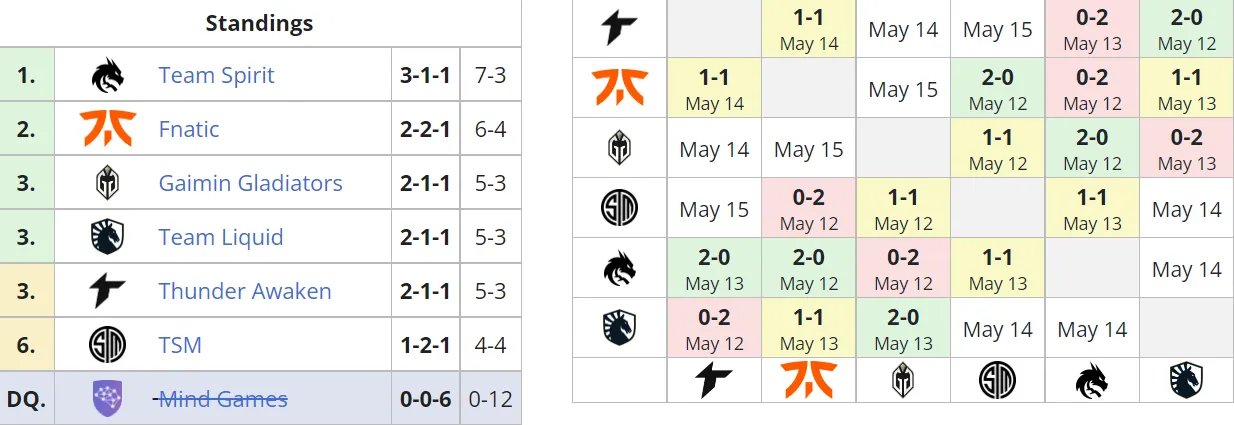This screenshot has width=1234, height=425.
Task: Open the Gaimin Gladiators link
Action: [x=250, y=183]
